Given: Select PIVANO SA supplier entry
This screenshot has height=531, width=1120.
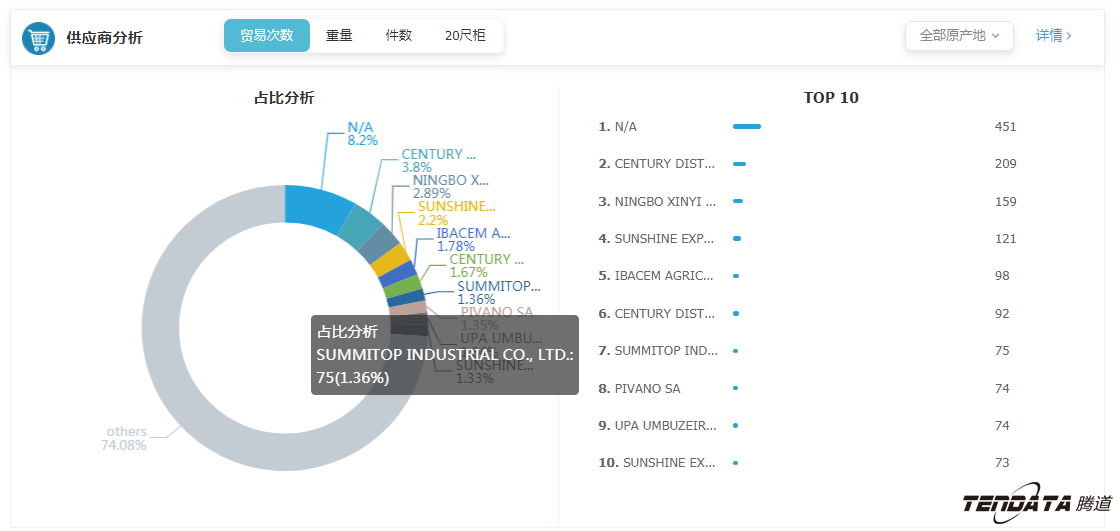Looking at the screenshot, I should click(647, 389).
